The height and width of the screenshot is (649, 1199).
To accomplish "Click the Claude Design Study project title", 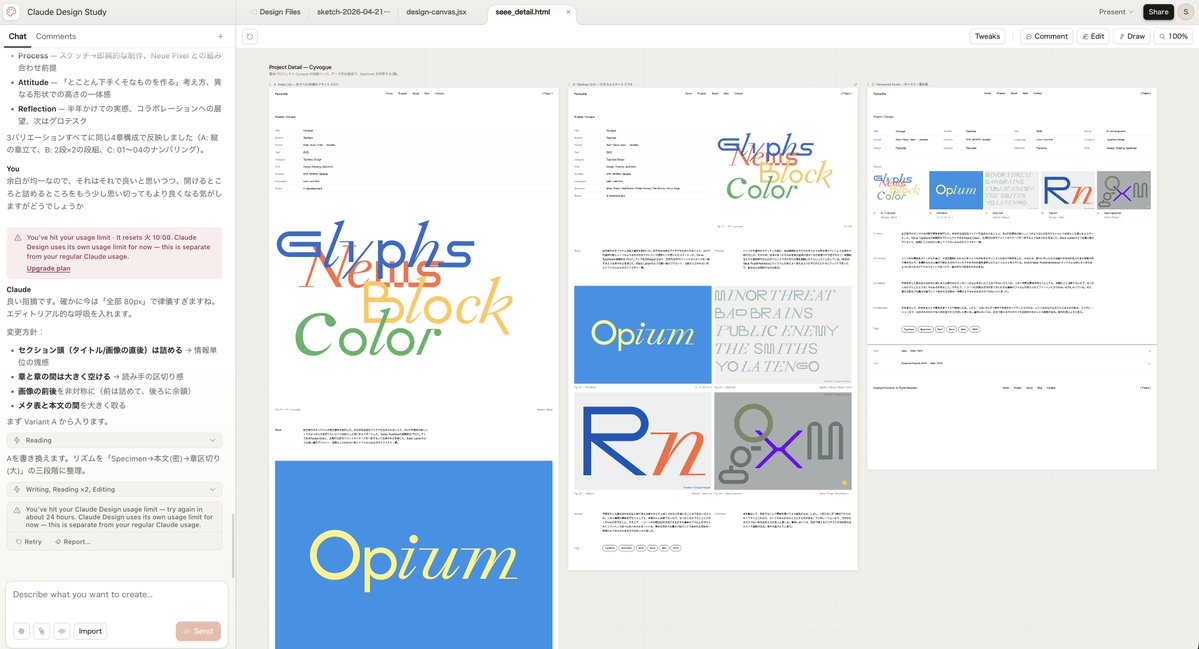I will coord(67,11).
